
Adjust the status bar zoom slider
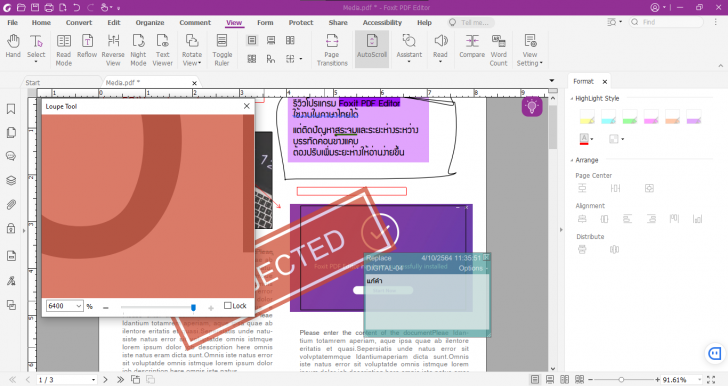click(x=621, y=379)
